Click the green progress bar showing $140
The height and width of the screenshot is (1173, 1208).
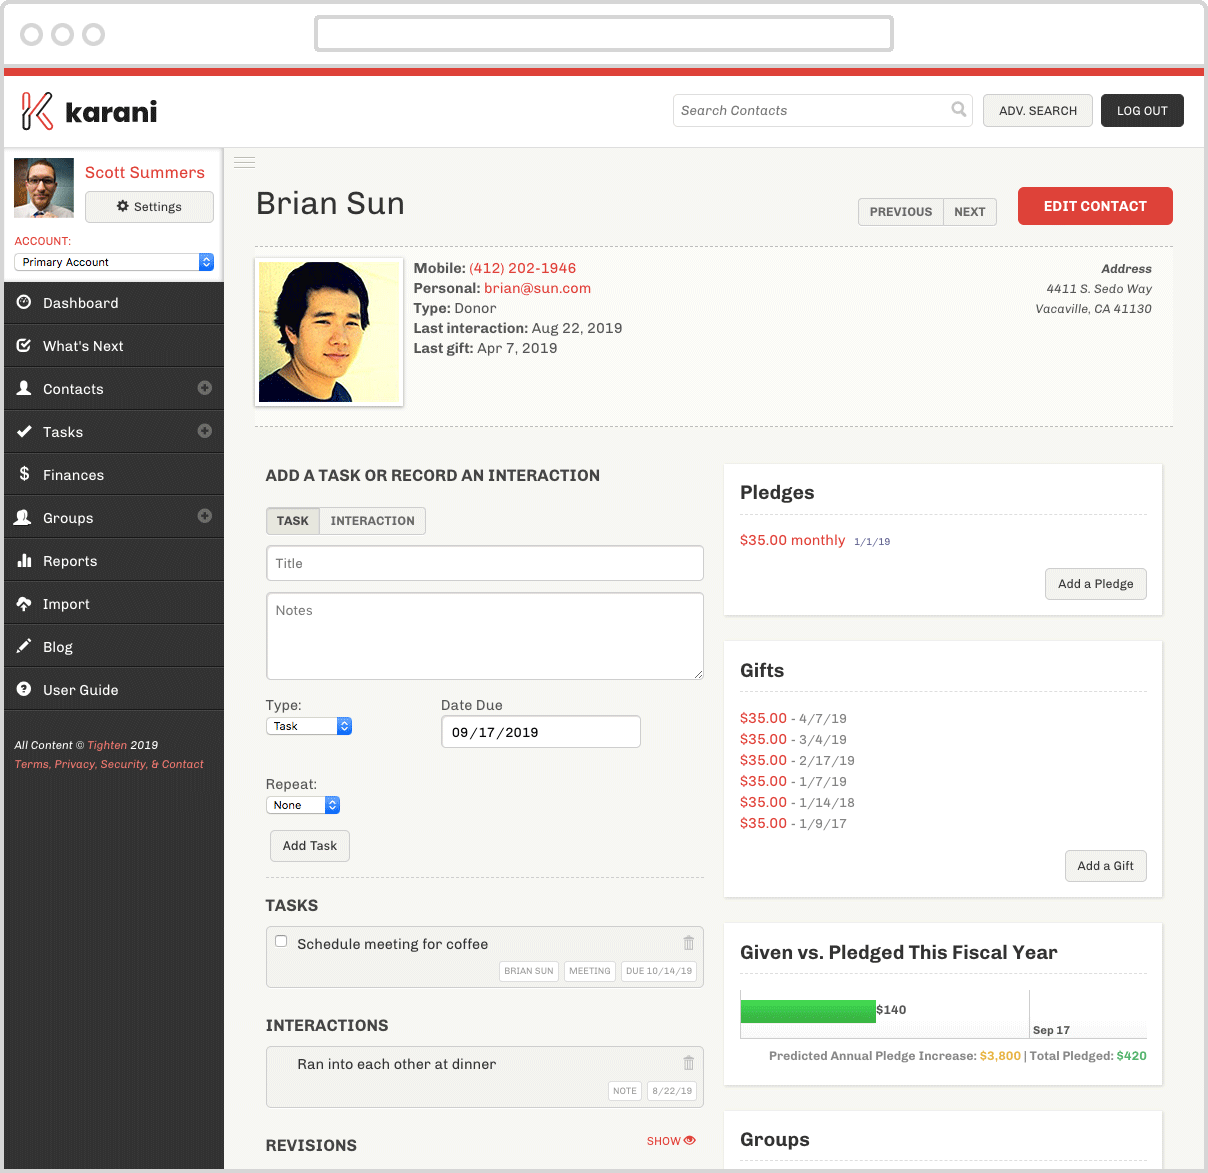[808, 1010]
